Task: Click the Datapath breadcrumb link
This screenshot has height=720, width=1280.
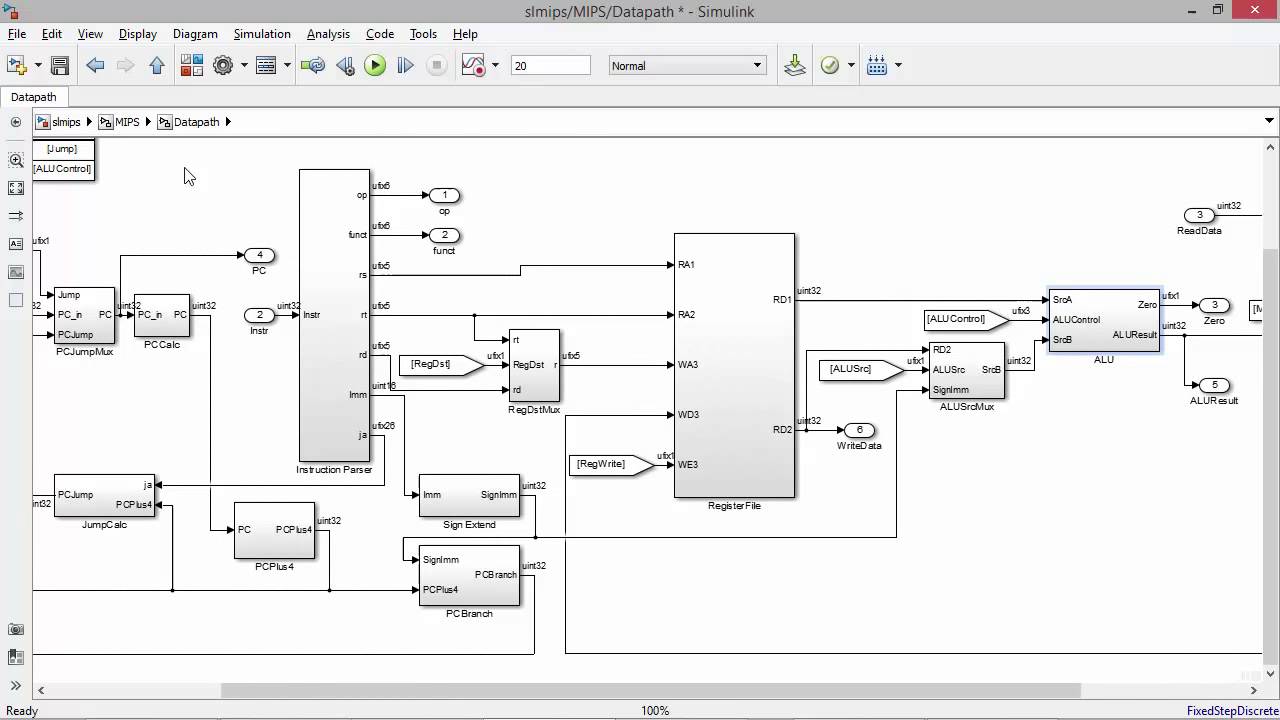Action: pyautogui.click(x=196, y=122)
